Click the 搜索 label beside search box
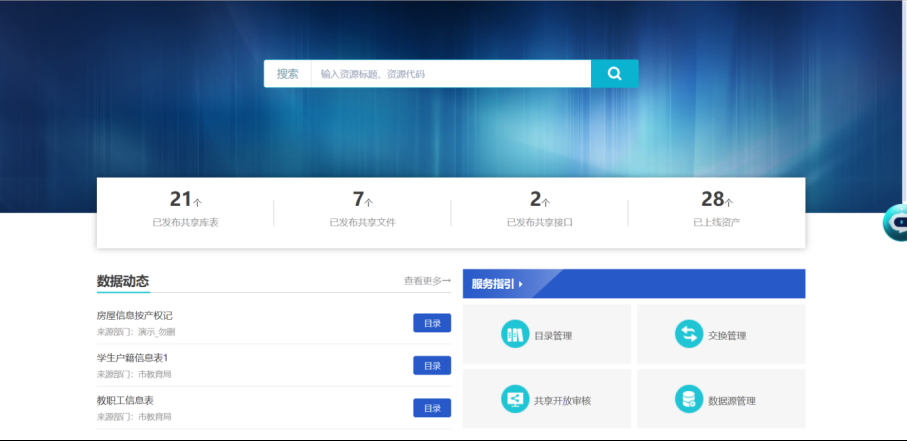This screenshot has height=441, width=907. tap(288, 74)
